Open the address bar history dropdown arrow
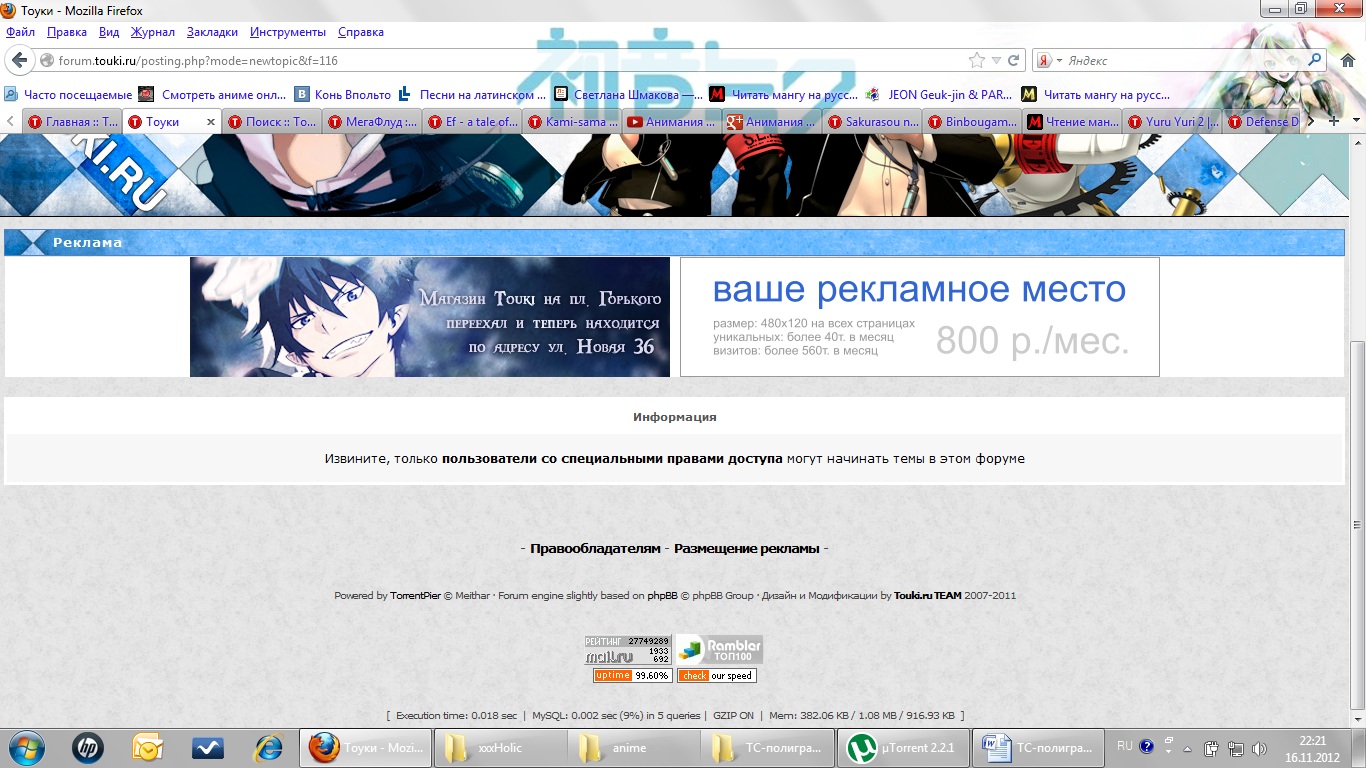Image resolution: width=1366 pixels, height=768 pixels. pos(996,60)
